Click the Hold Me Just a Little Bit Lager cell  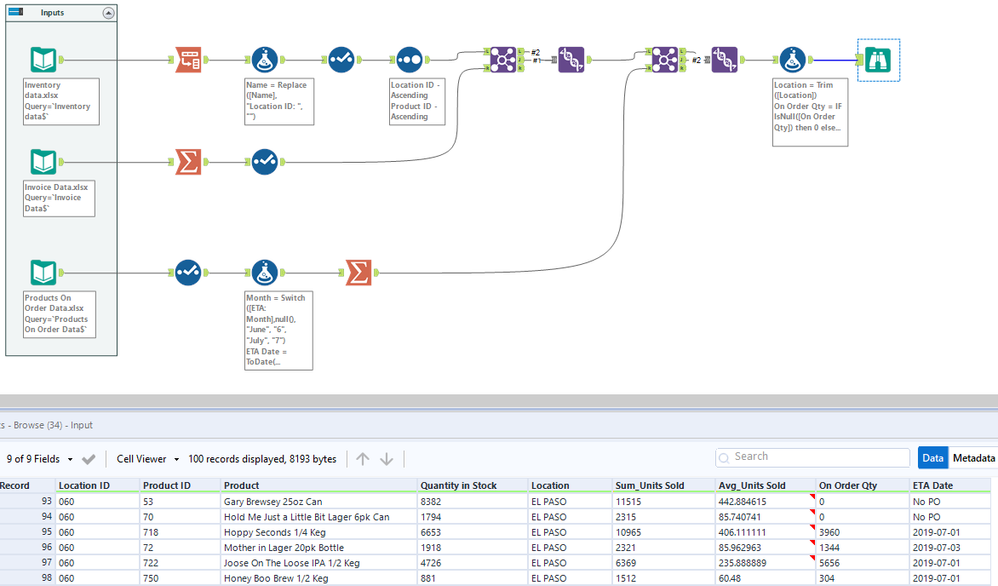[x=319, y=517]
